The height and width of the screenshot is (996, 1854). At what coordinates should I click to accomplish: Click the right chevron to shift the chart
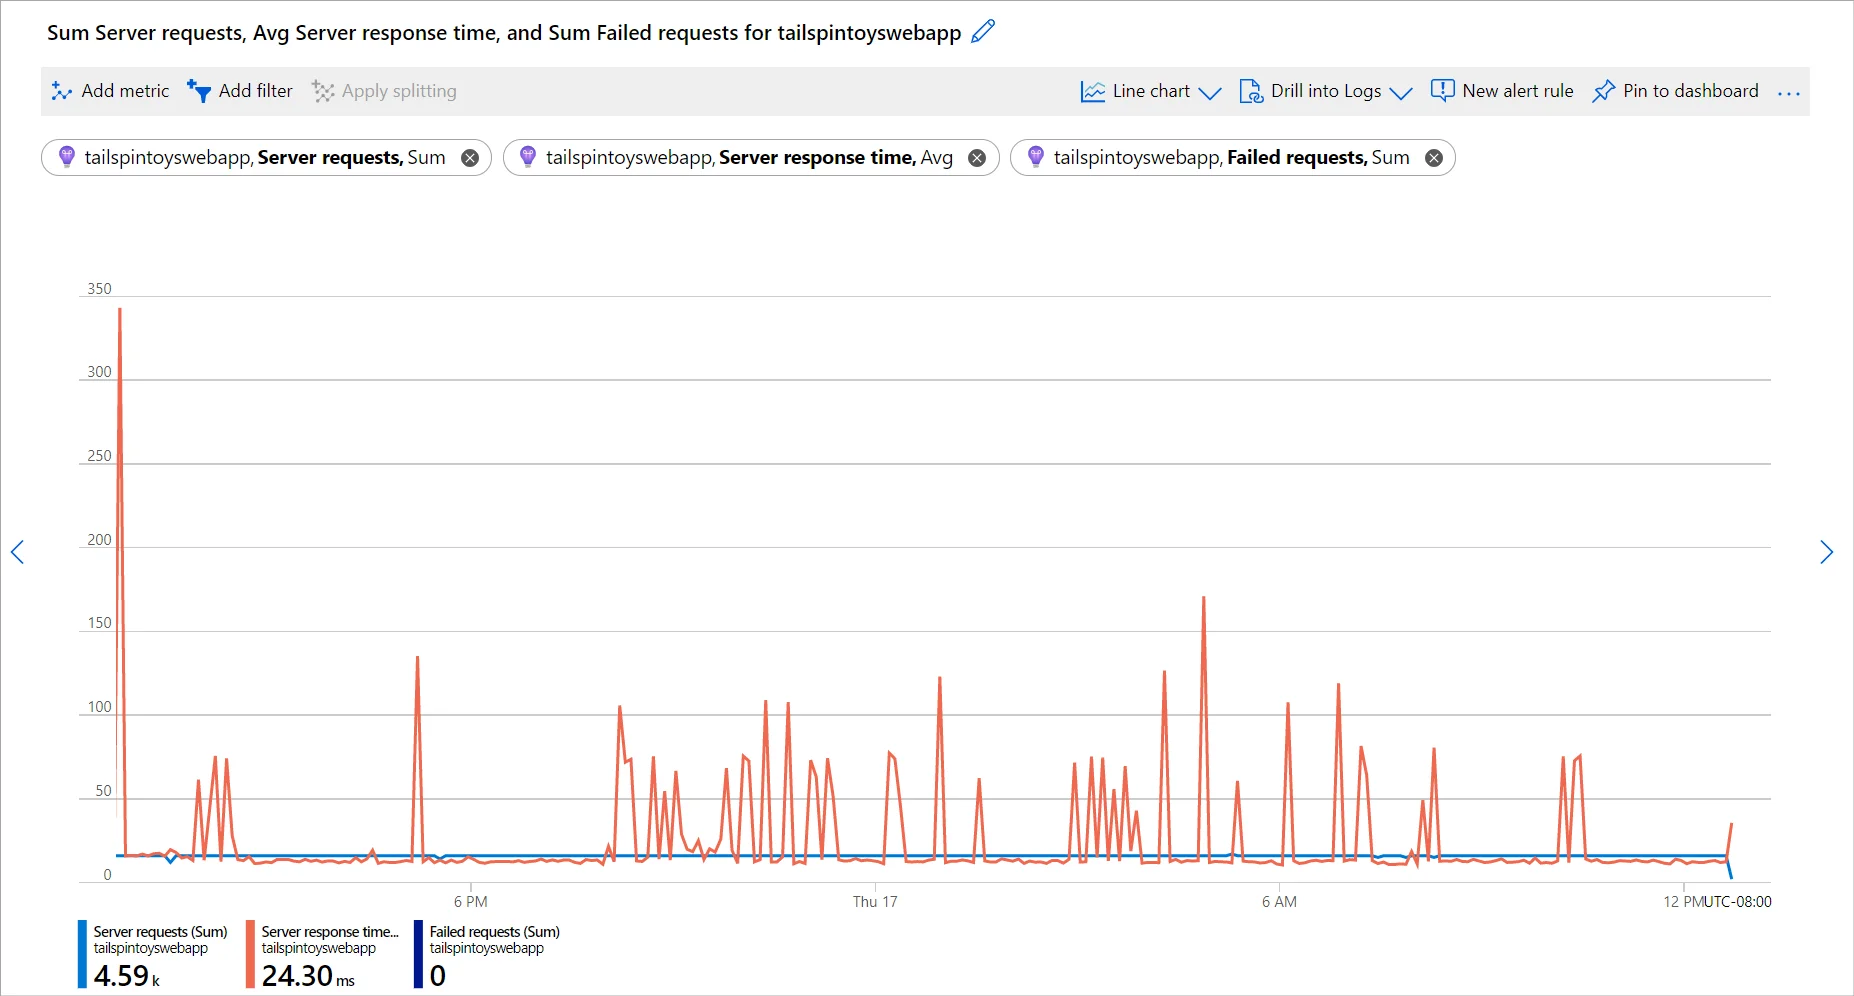point(1827,552)
